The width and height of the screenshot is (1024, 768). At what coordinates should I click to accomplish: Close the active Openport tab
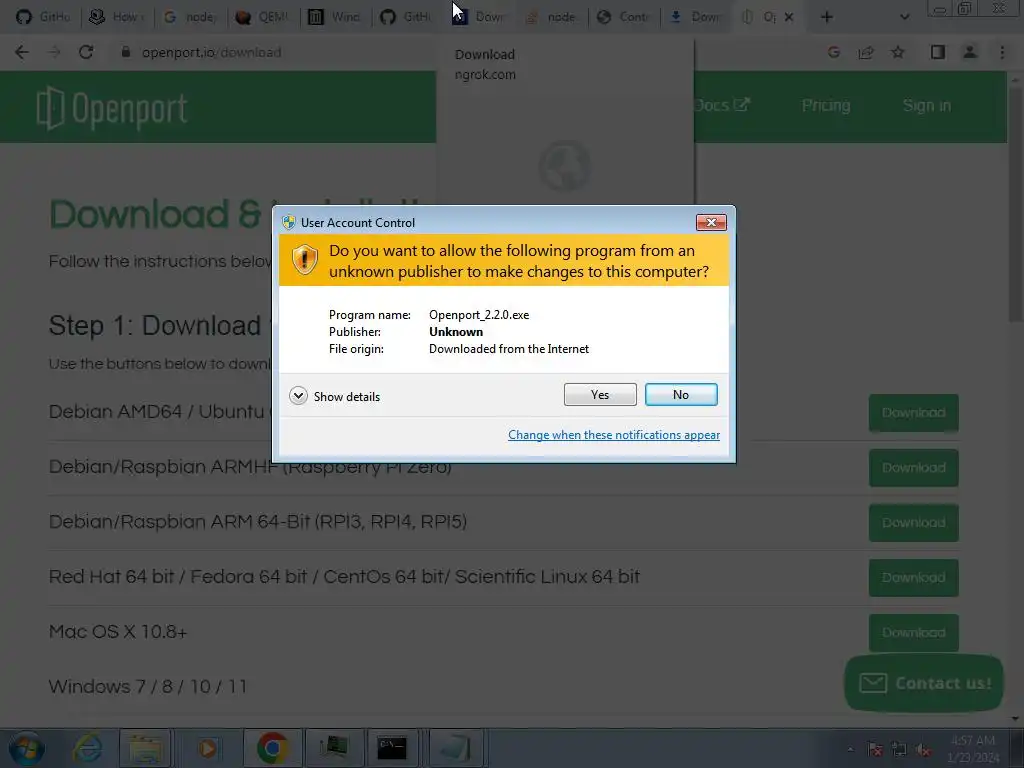789,18
